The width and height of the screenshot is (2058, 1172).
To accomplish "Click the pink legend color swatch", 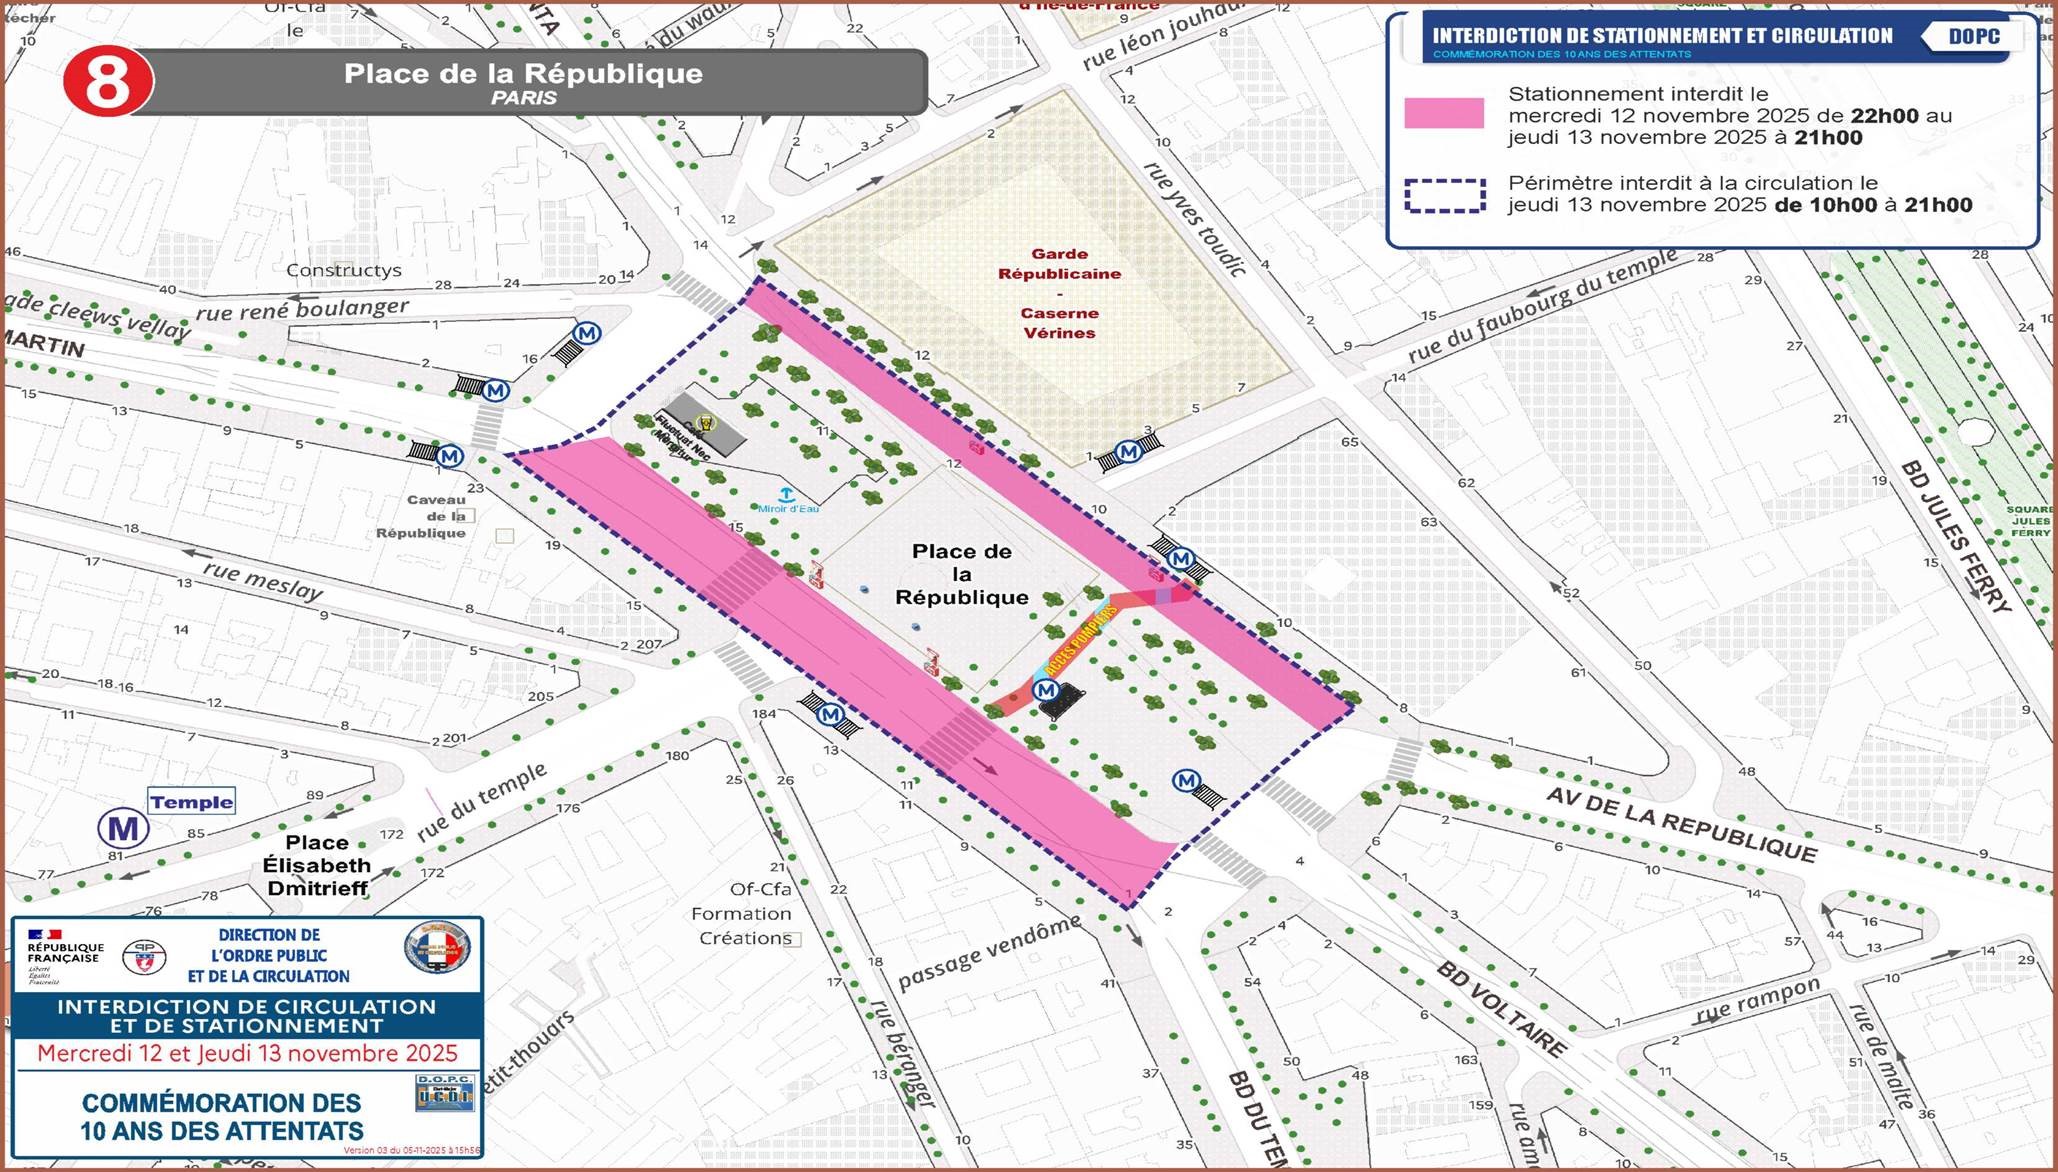I will click(1444, 113).
